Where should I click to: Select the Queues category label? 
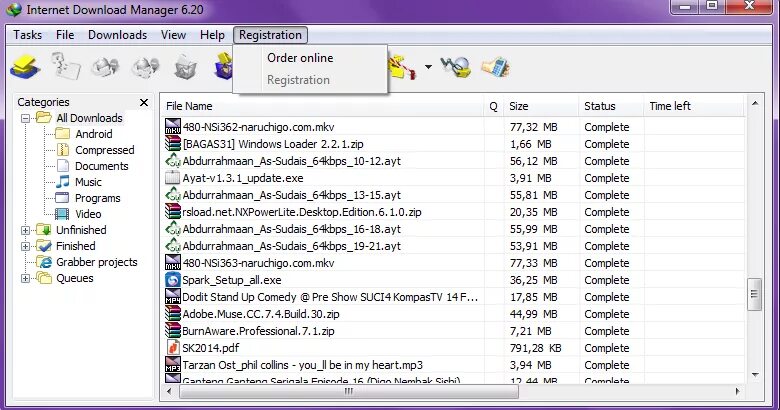(75, 278)
